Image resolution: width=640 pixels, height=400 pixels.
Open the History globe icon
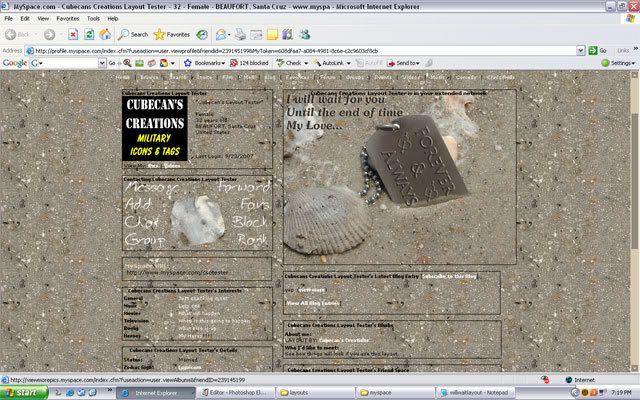coord(202,35)
